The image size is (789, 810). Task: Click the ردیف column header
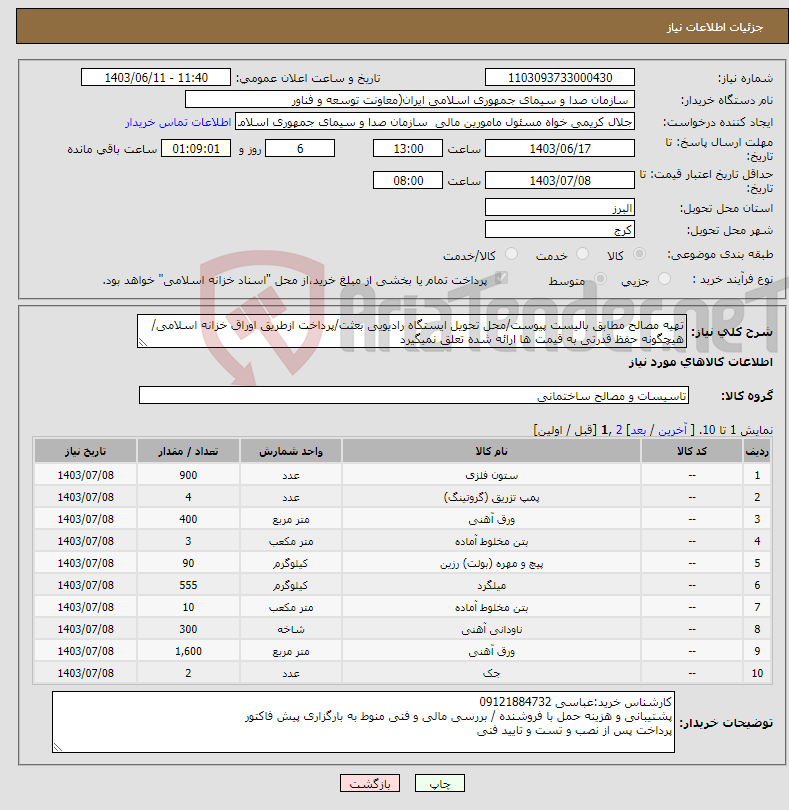757,451
